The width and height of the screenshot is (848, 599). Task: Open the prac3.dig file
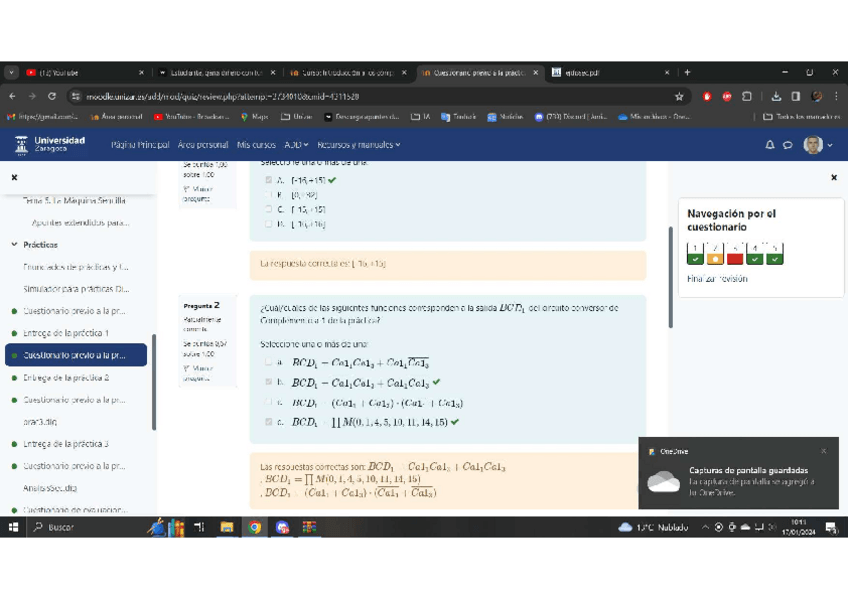point(40,422)
